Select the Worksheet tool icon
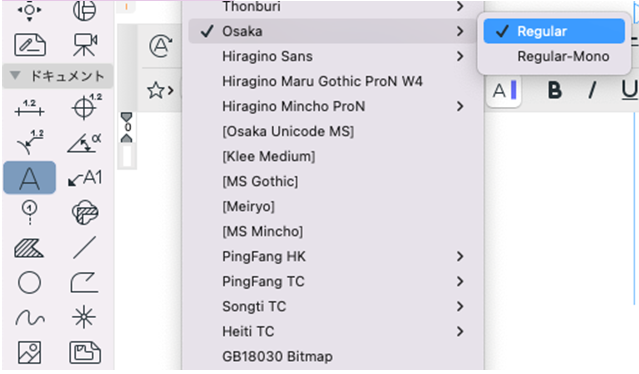This screenshot has height=374, width=639. [30, 45]
